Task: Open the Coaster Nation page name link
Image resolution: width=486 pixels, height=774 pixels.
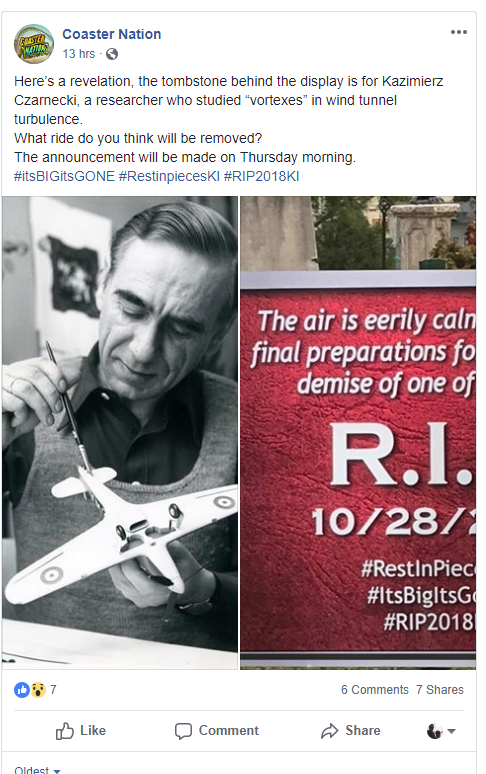Action: 112,34
